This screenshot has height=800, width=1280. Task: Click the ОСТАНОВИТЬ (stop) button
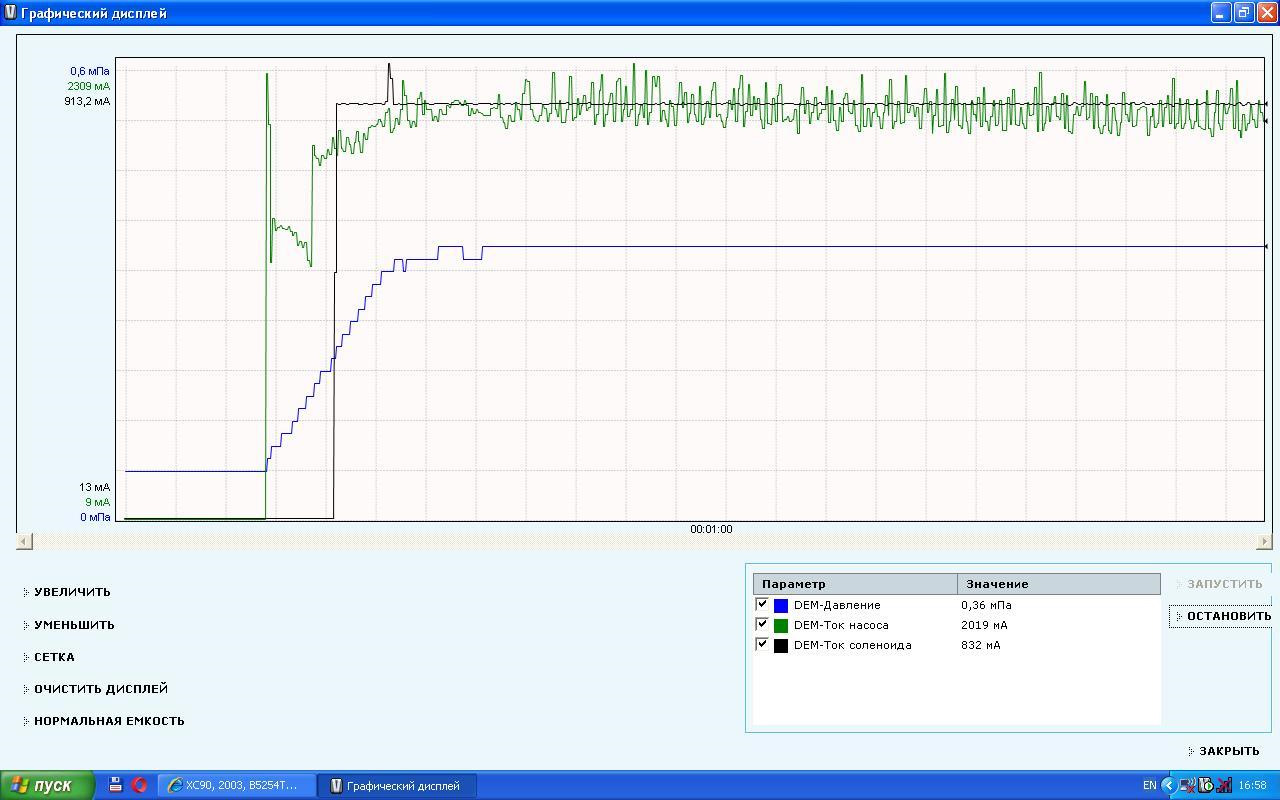pyautogui.click(x=1220, y=616)
